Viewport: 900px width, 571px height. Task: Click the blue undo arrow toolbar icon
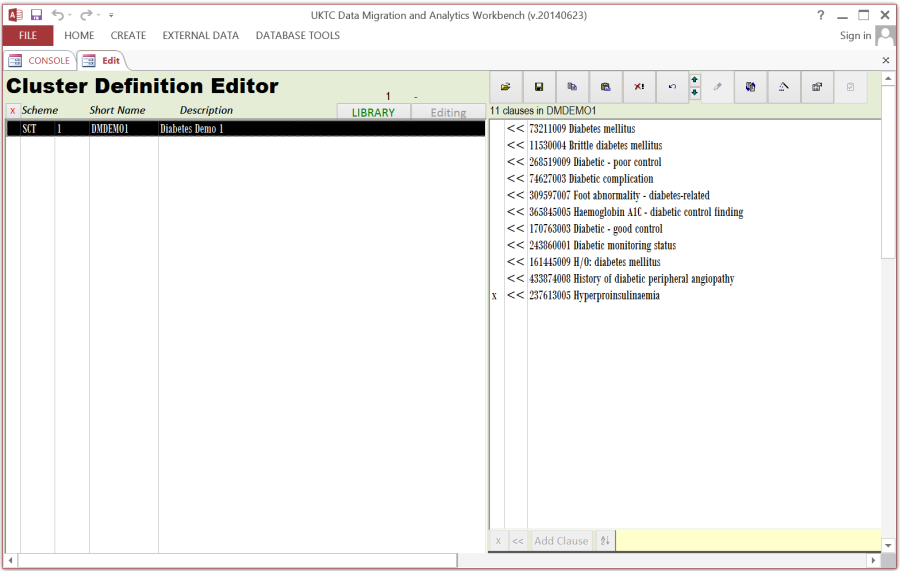coord(672,87)
